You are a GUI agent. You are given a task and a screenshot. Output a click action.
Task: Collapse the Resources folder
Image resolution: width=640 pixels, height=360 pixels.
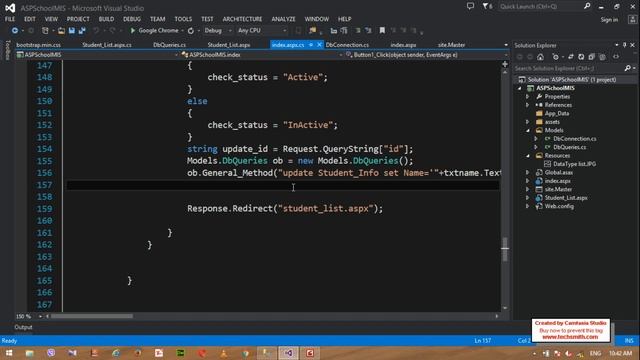527,156
